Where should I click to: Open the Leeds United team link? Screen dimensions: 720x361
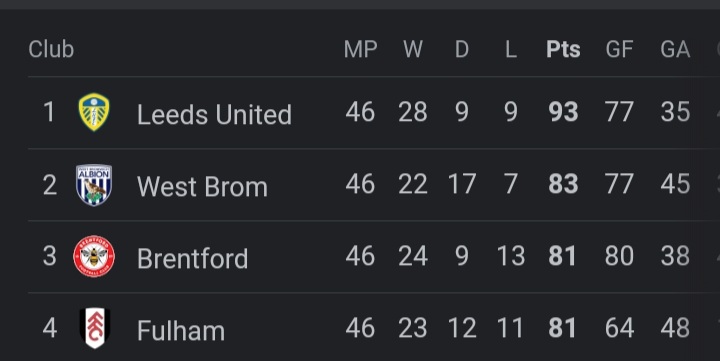214,114
